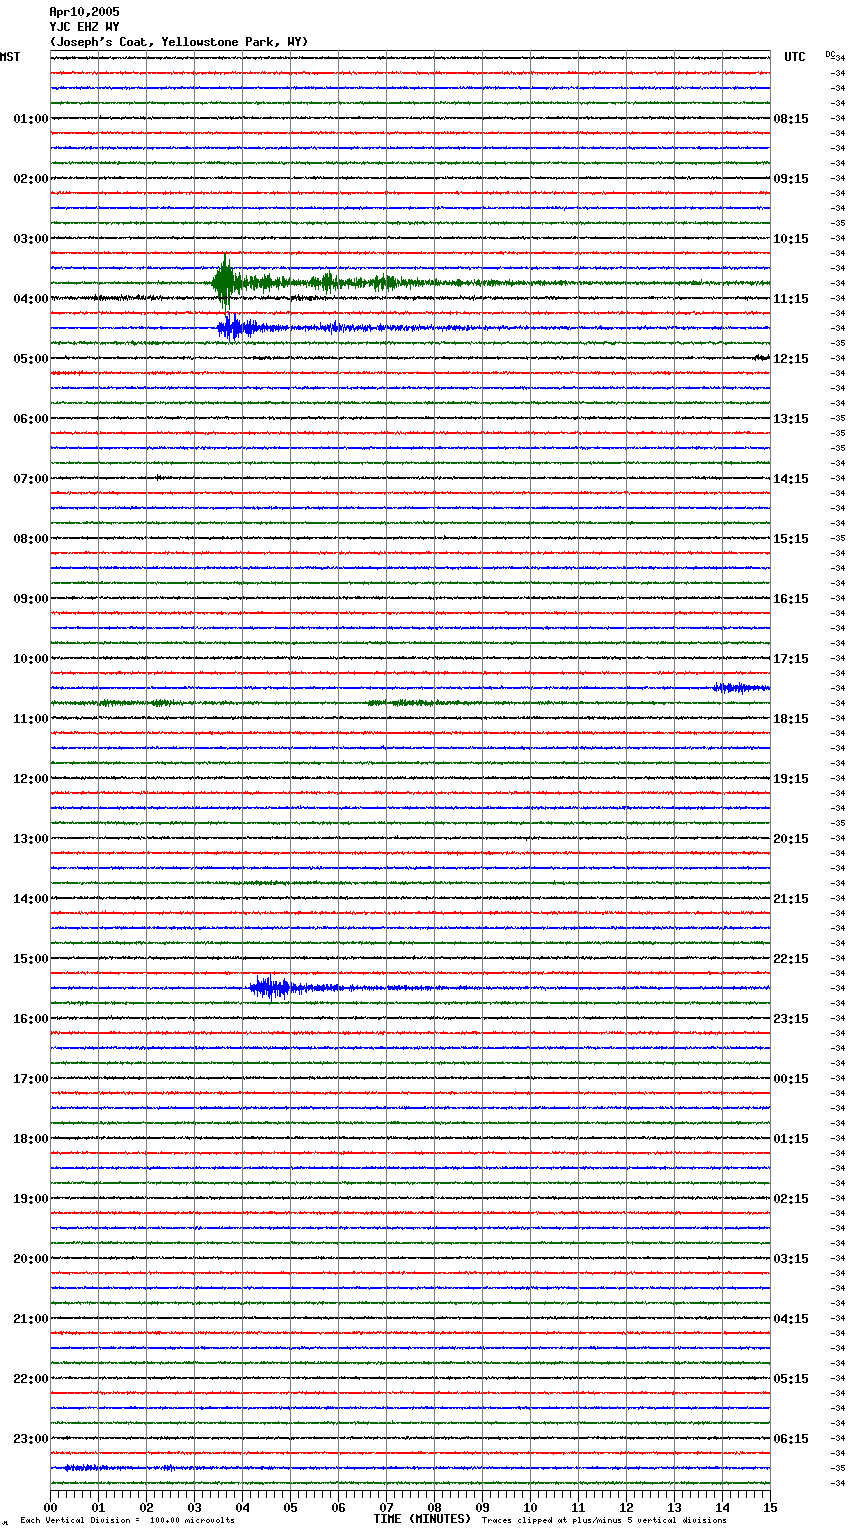The width and height of the screenshot is (850, 1534).
Task: Click minute 10 on the time axis
Action: (x=530, y=1507)
